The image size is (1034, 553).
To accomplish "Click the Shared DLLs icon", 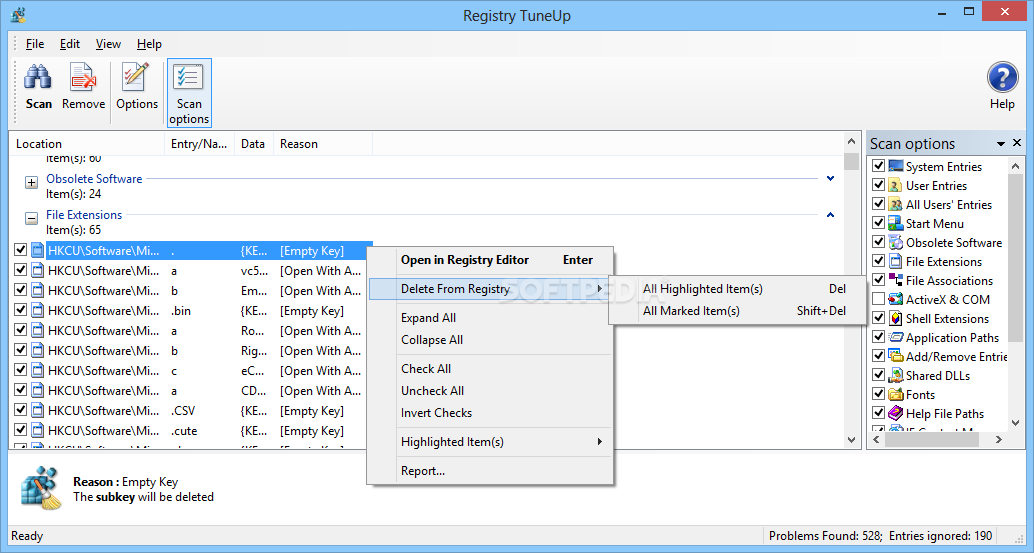I will point(896,375).
